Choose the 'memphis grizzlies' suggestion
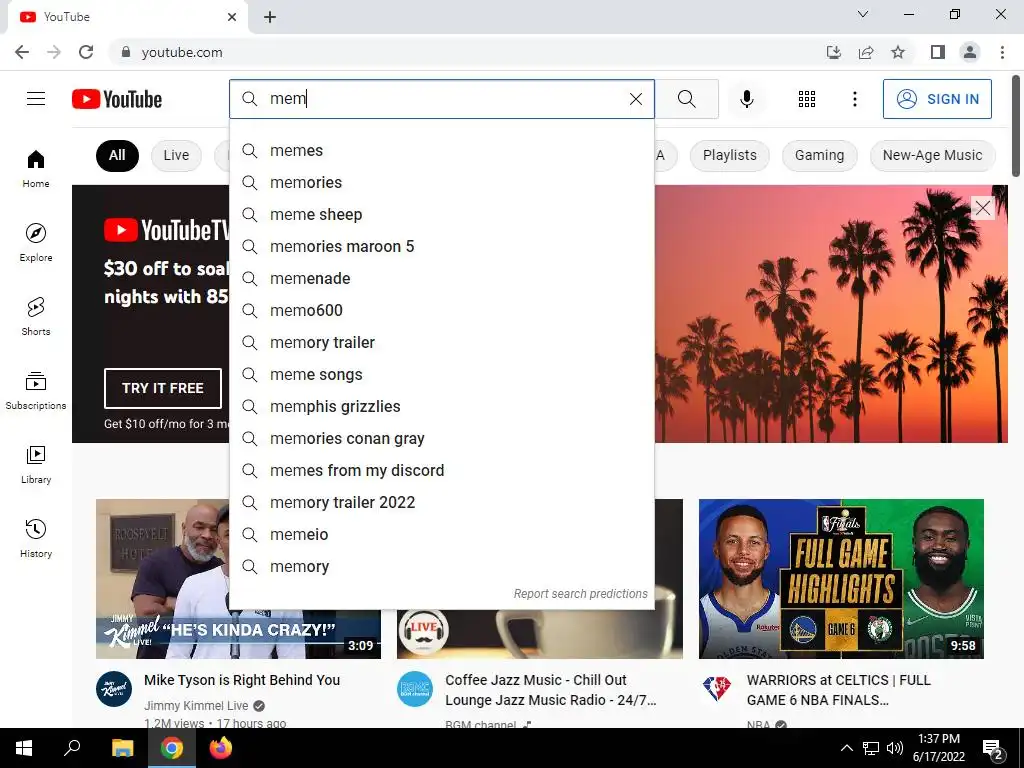This screenshot has width=1024, height=768. (x=441, y=406)
